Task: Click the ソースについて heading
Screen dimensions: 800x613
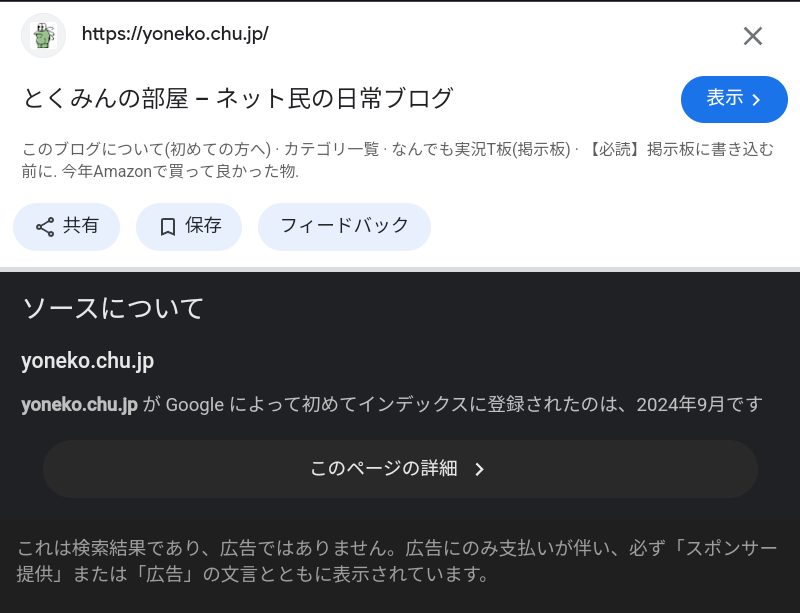Action: tap(112, 308)
